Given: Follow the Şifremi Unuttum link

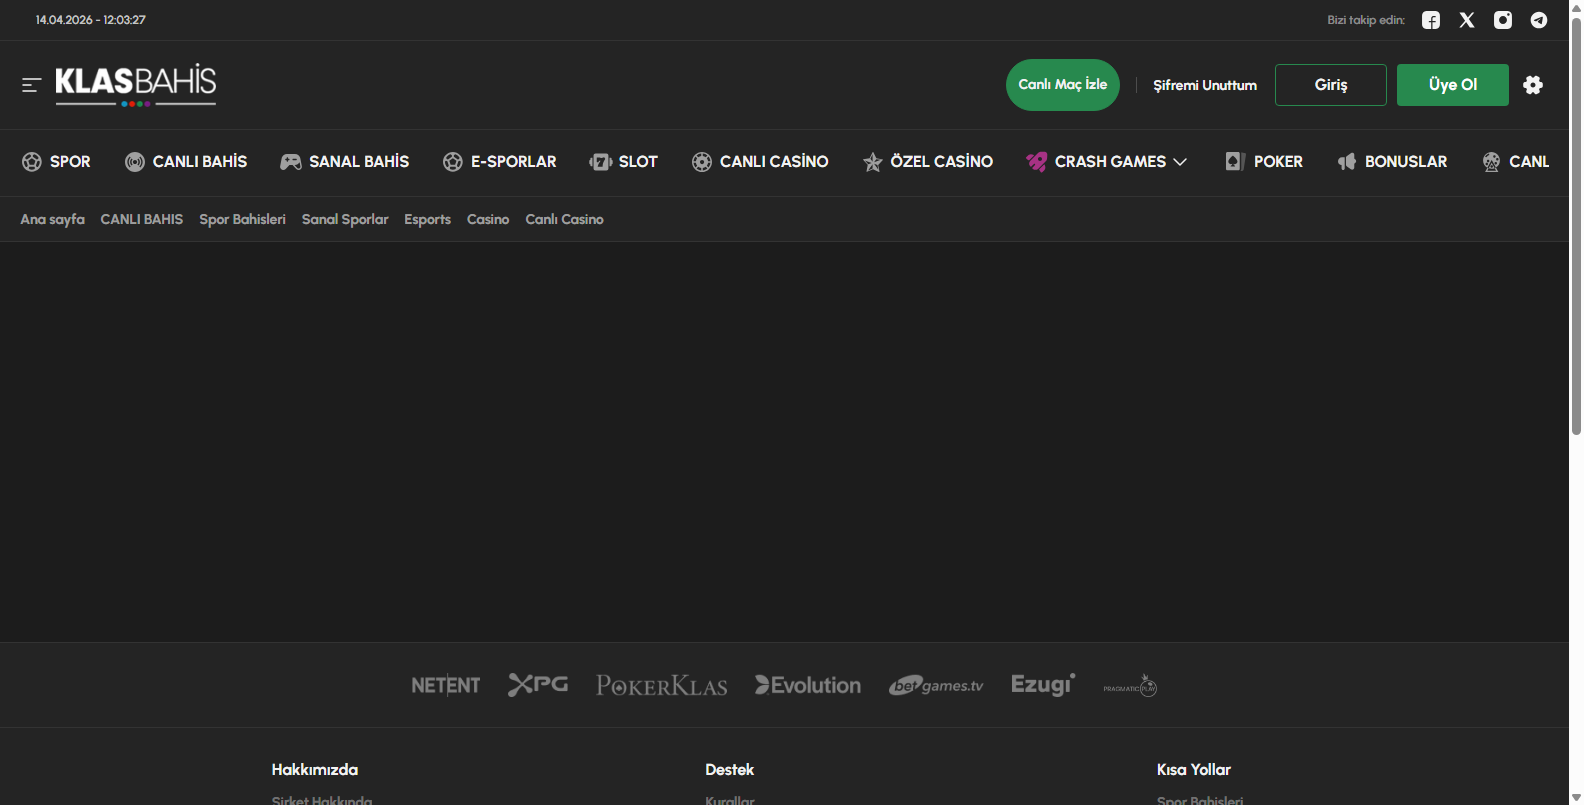Looking at the screenshot, I should (1205, 85).
